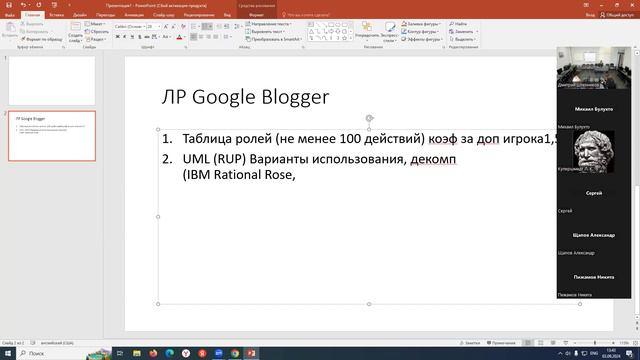This screenshot has width=640, height=360.
Task: Toggle the bulleted list
Action: point(194,27)
